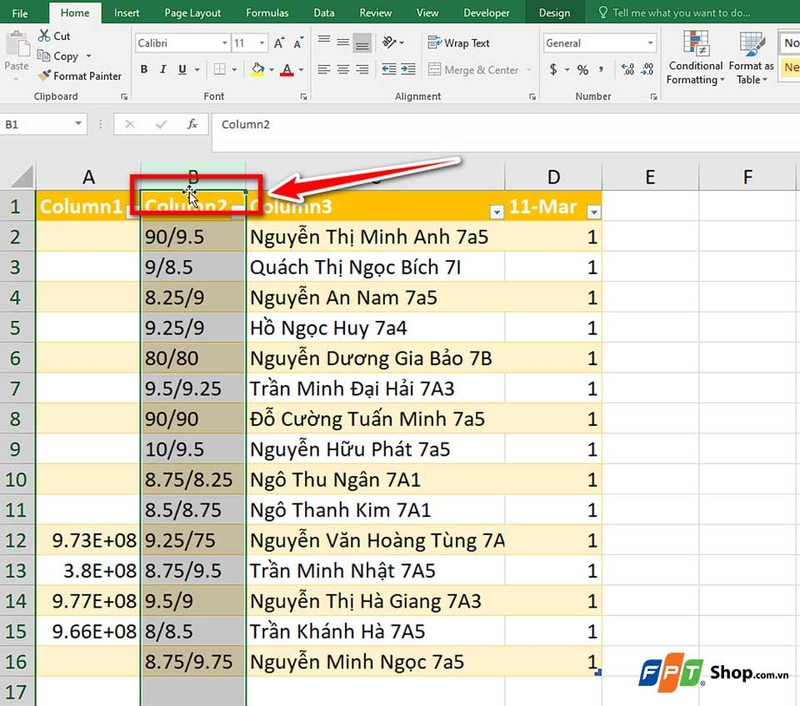Switch to the Design ribbon tab

(556, 13)
